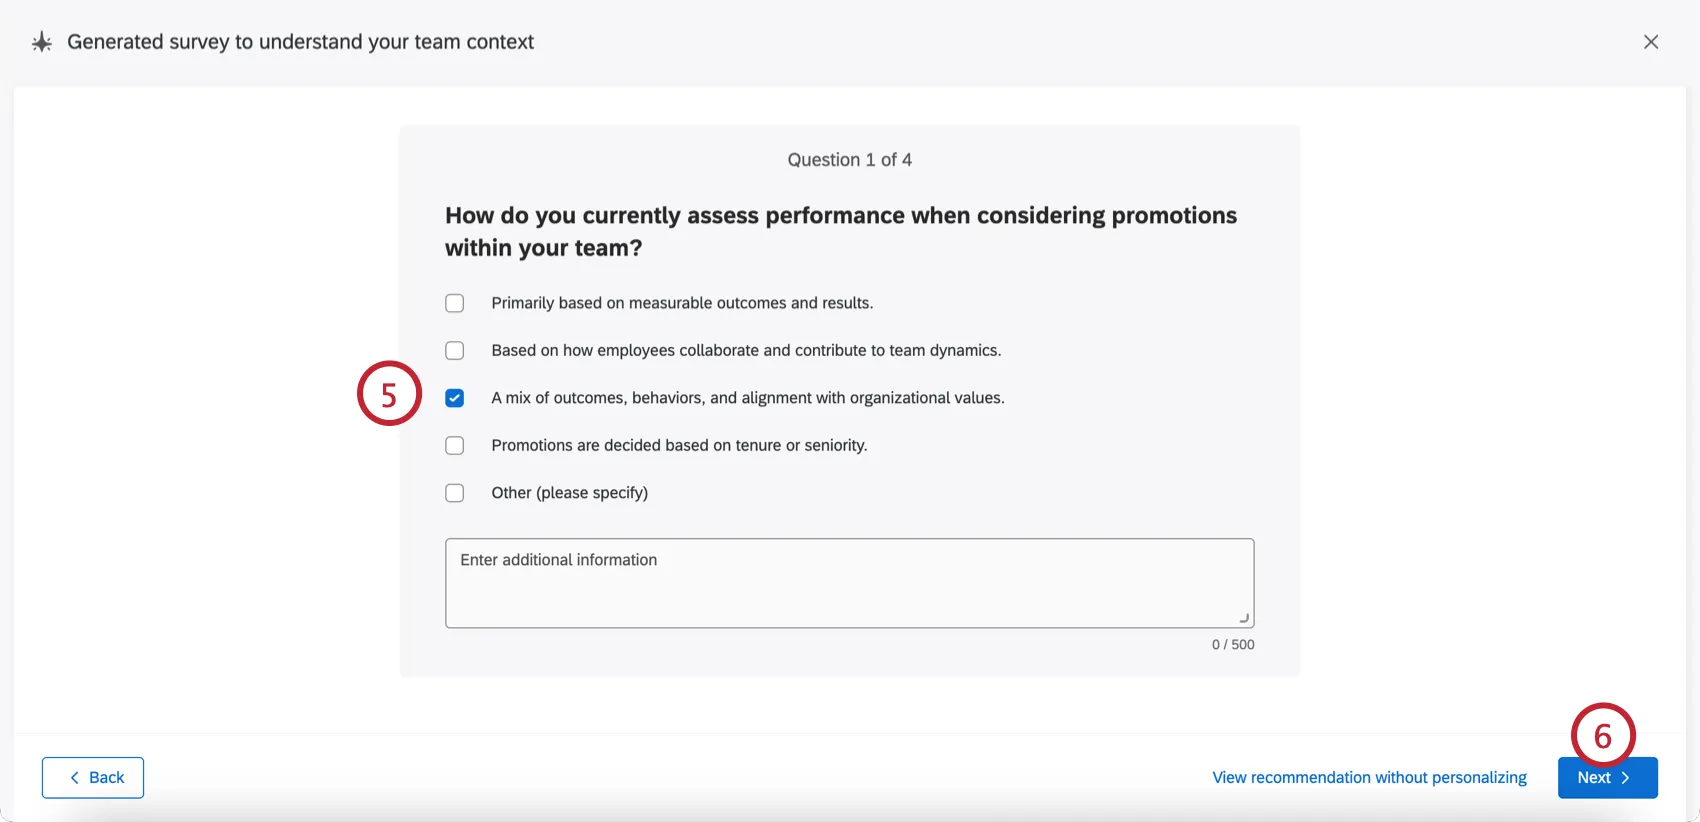The height and width of the screenshot is (822, 1700).
Task: Click the 'Generated survey to understand your team context' title
Action: (300, 42)
